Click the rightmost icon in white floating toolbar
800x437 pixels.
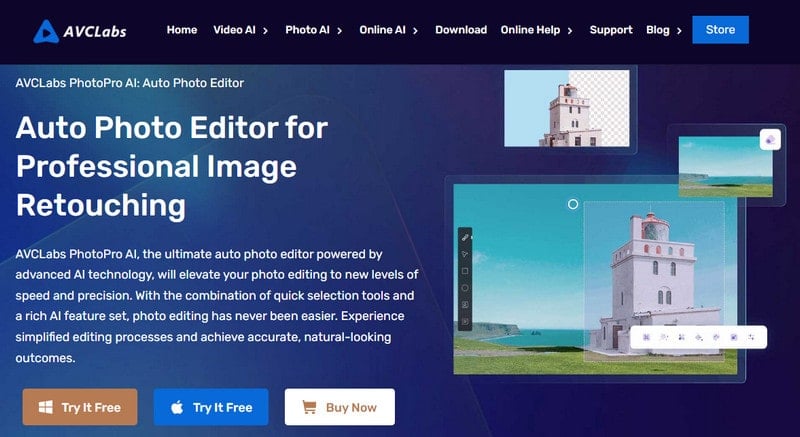pos(751,337)
